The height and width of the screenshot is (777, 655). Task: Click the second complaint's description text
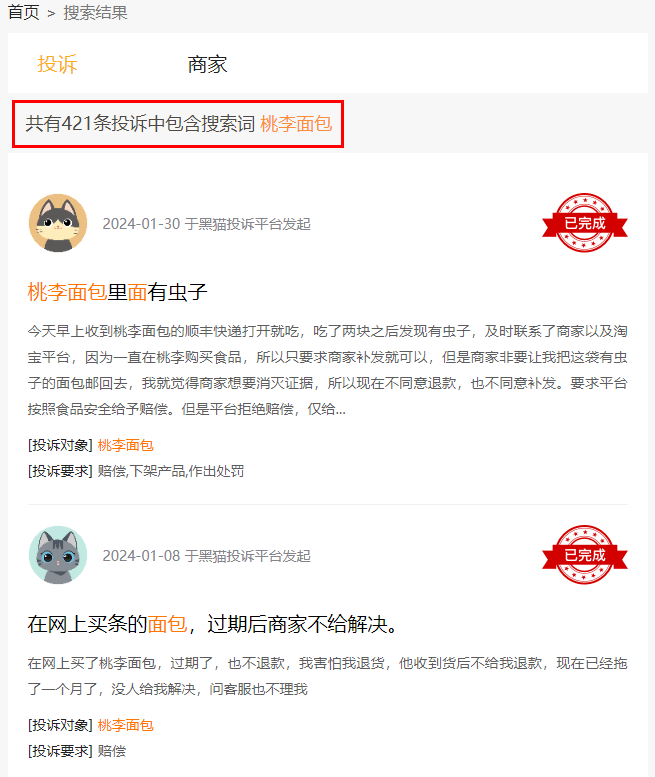(328, 676)
